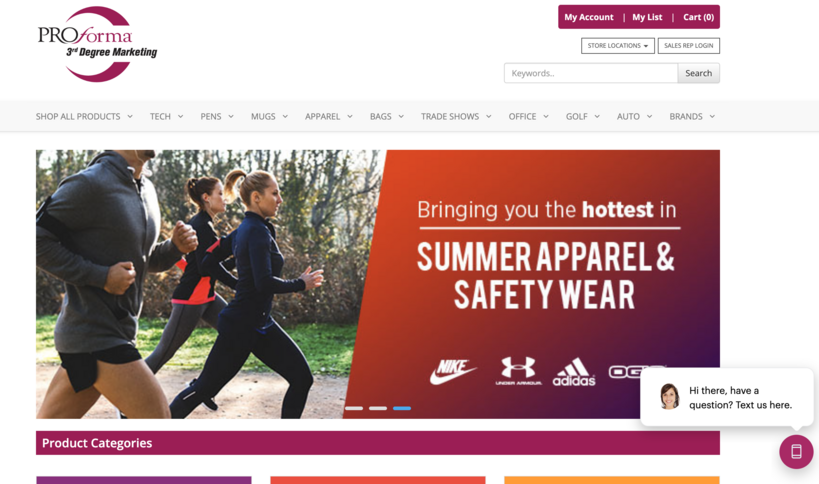Open the Golf menu item
819x484 pixels.
582,116
